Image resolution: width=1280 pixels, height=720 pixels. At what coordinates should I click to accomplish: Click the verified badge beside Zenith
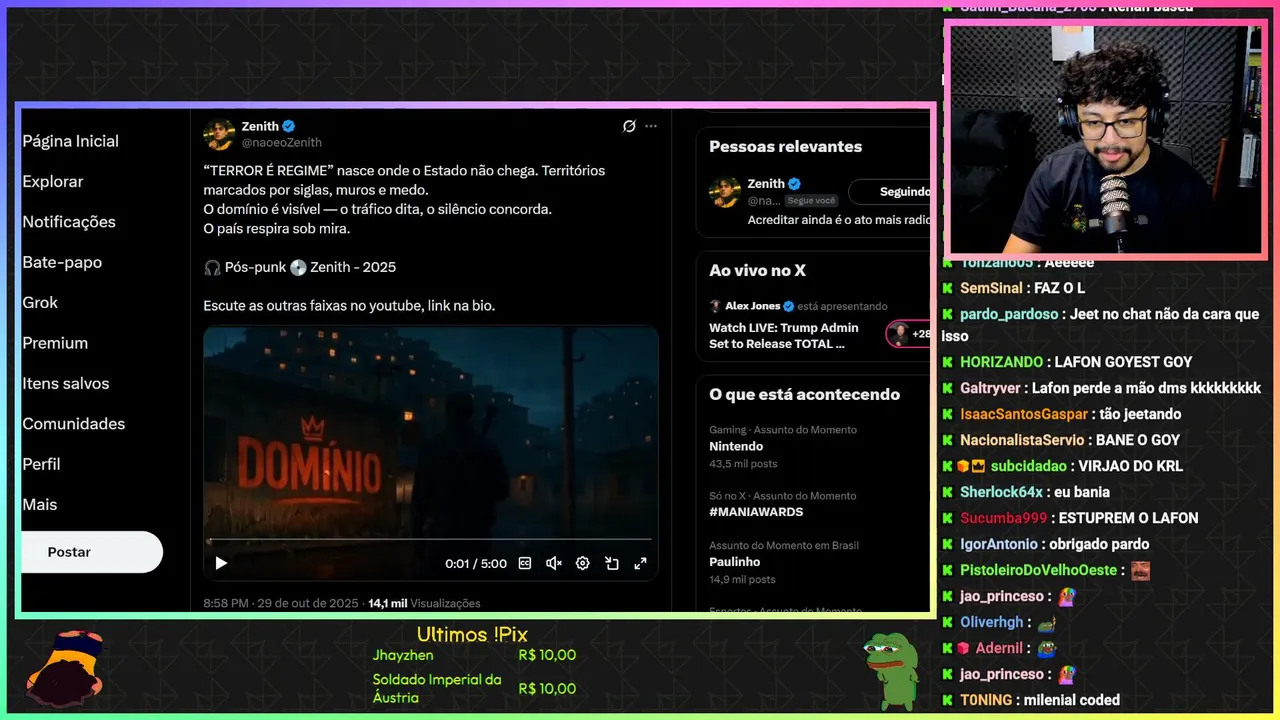point(289,126)
